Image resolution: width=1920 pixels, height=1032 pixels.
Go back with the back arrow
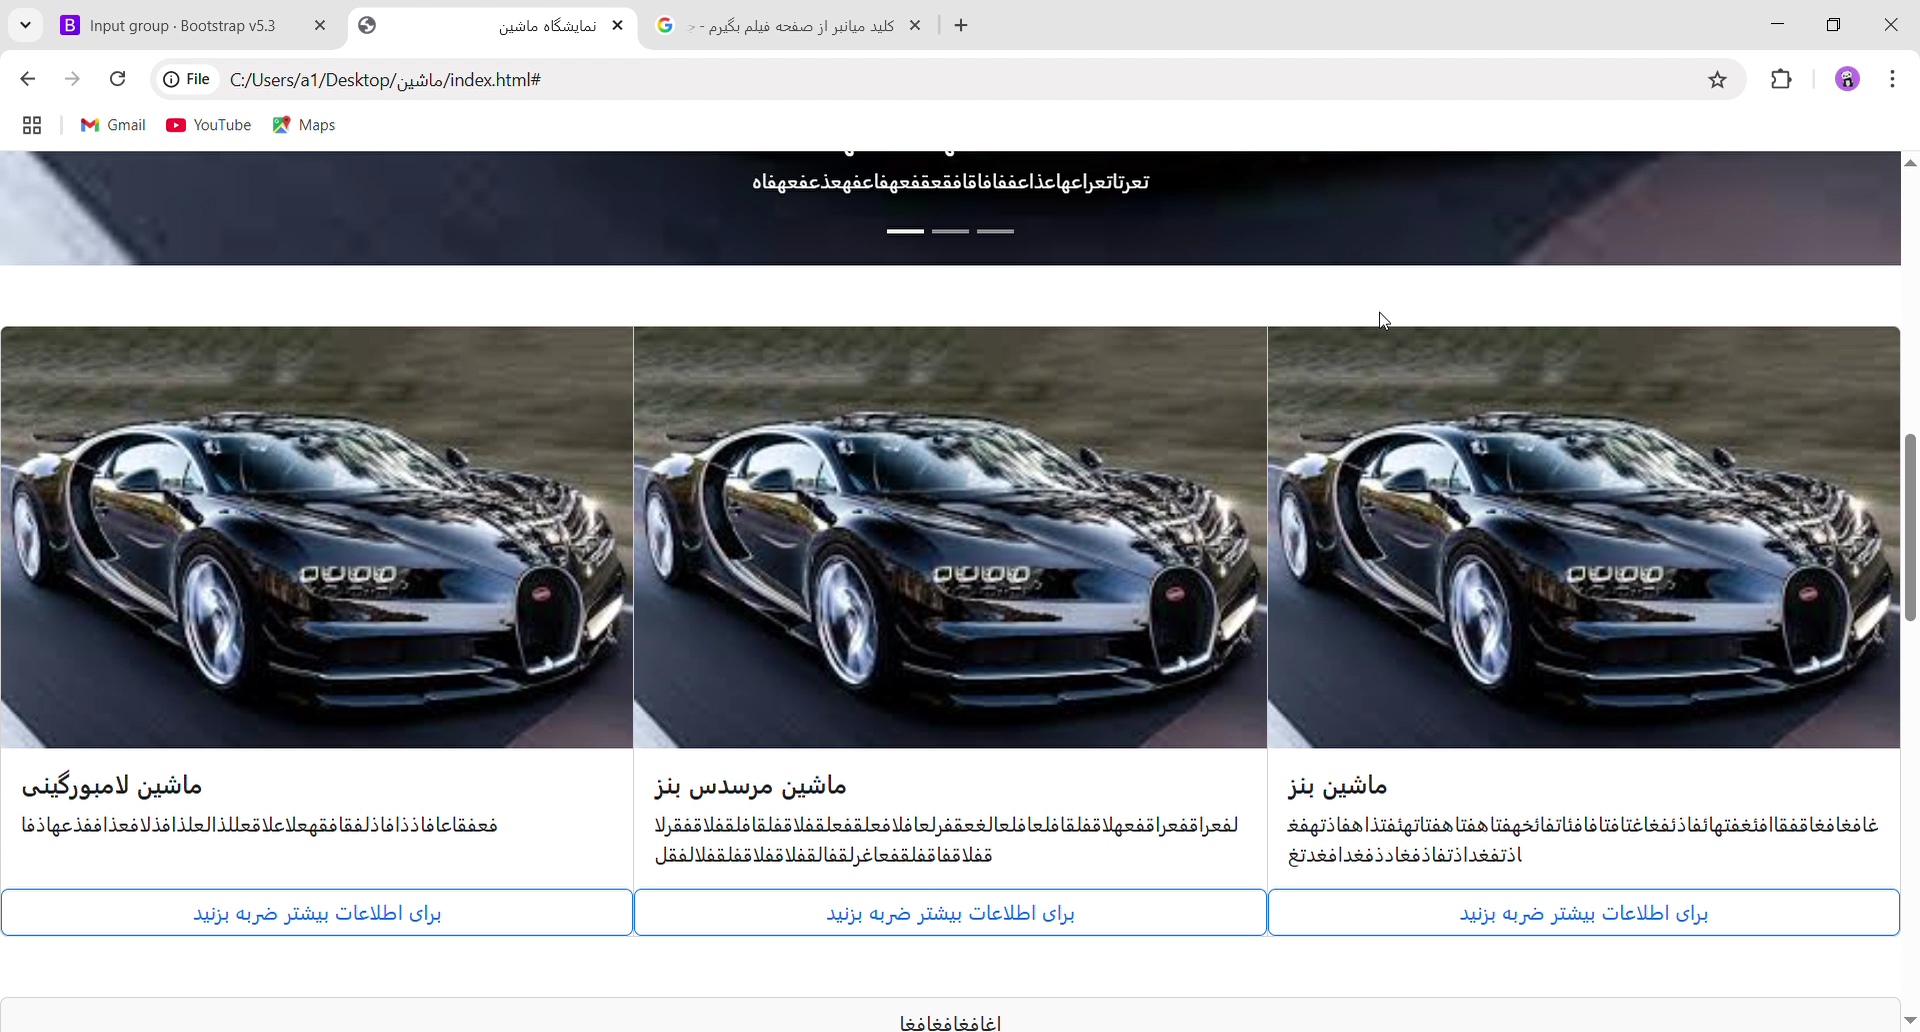tap(28, 79)
